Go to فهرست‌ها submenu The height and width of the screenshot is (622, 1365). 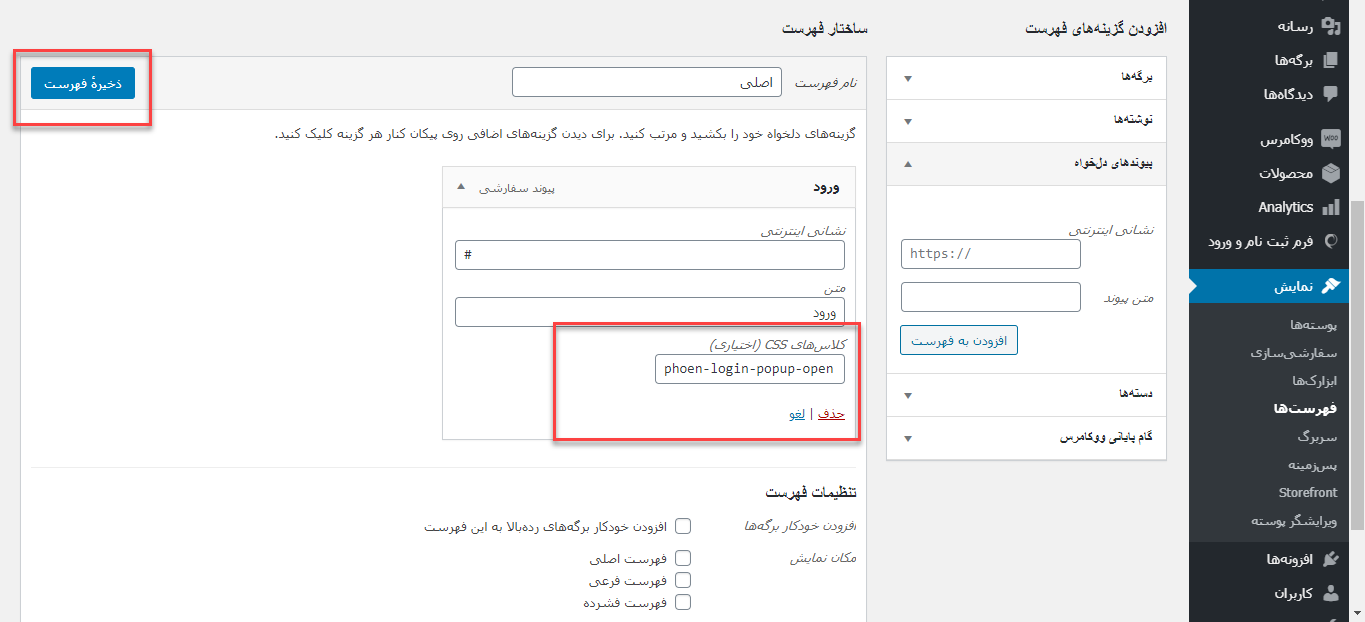tap(1305, 409)
